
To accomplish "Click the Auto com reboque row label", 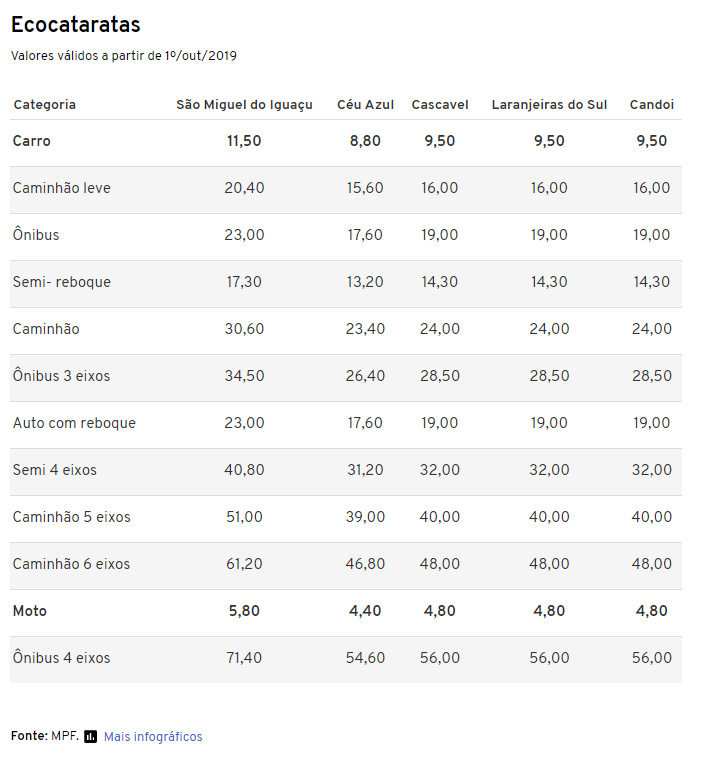I will coord(74,423).
